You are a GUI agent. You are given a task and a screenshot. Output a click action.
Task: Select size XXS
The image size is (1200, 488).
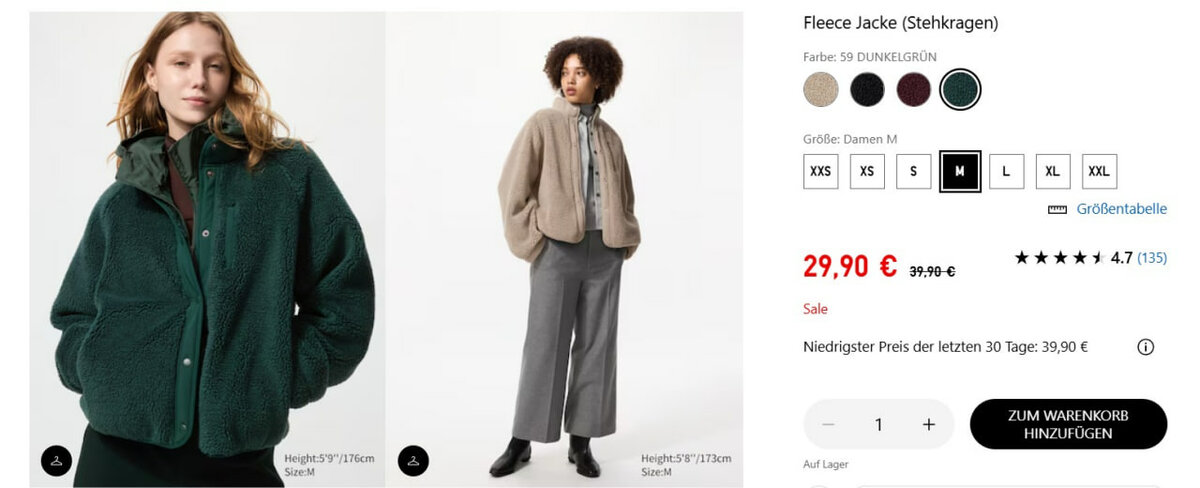click(820, 171)
